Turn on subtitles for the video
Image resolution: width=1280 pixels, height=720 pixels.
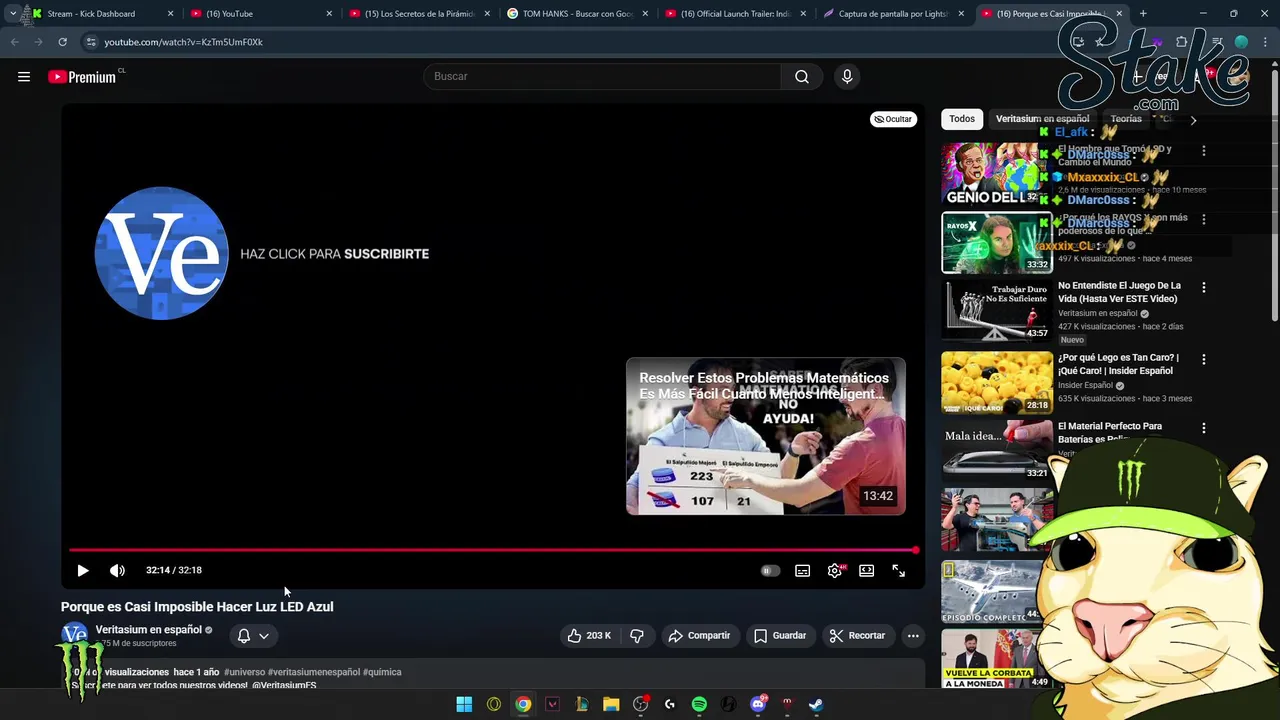(802, 571)
